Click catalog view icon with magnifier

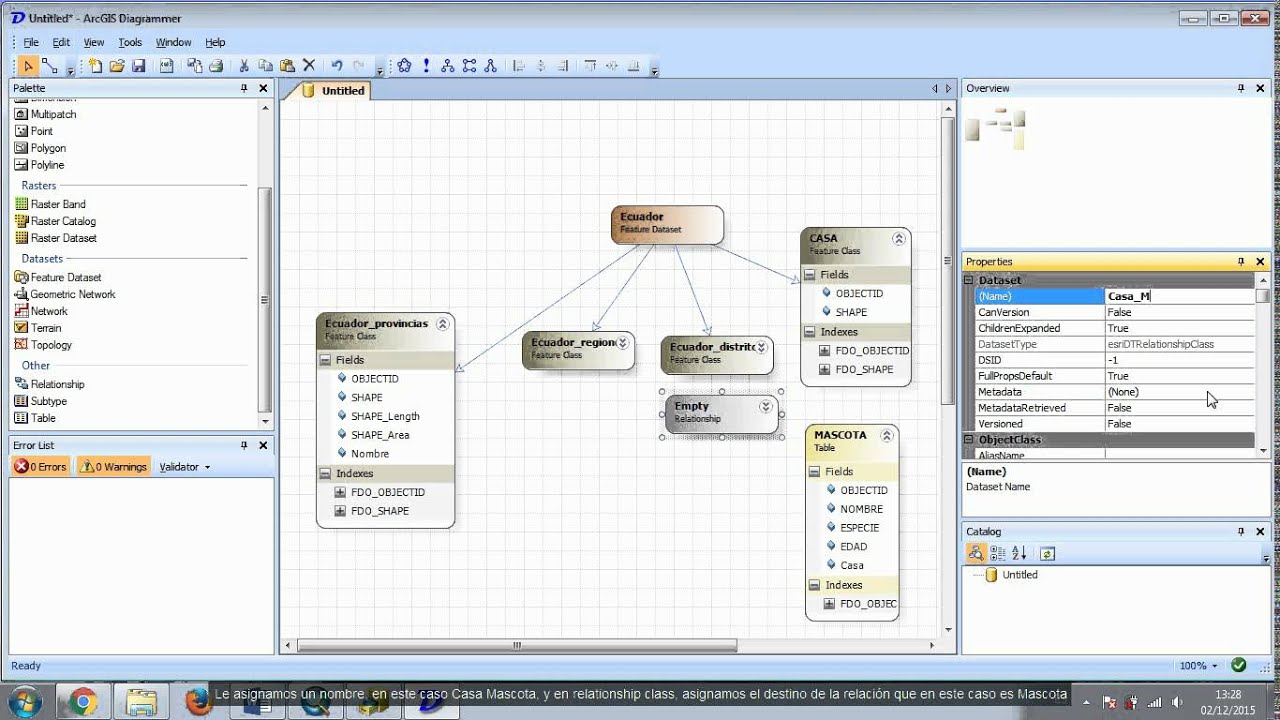pyautogui.click(x=975, y=553)
